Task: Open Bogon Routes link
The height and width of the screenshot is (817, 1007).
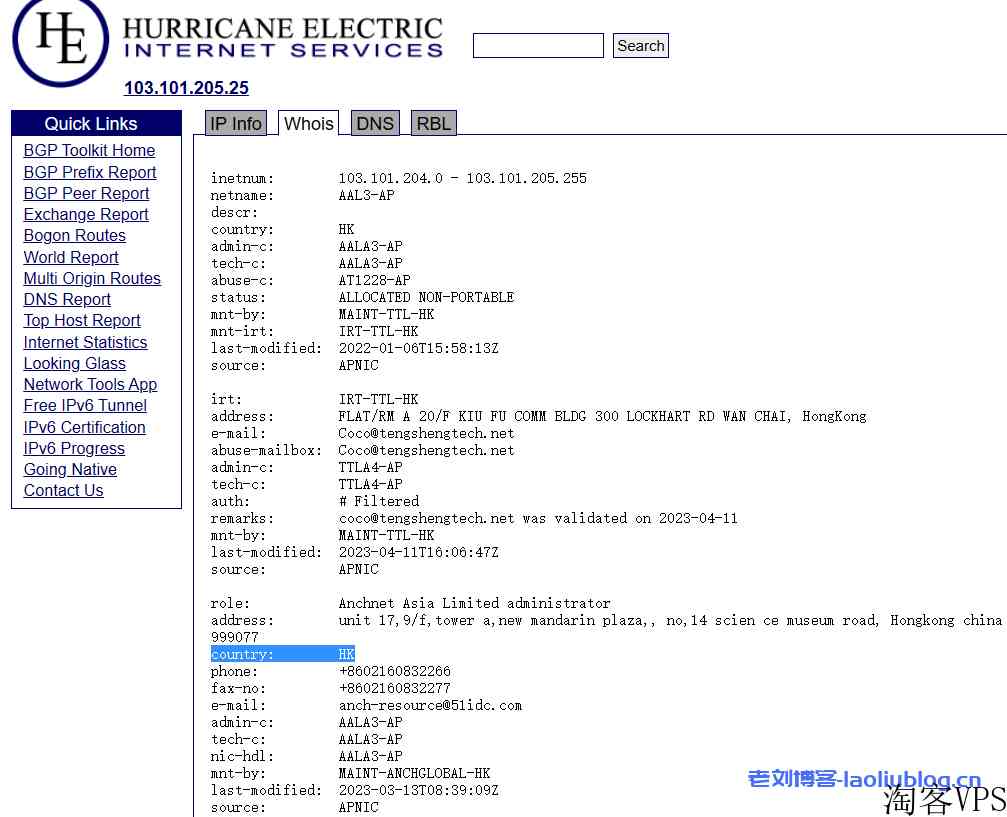Action: click(74, 236)
